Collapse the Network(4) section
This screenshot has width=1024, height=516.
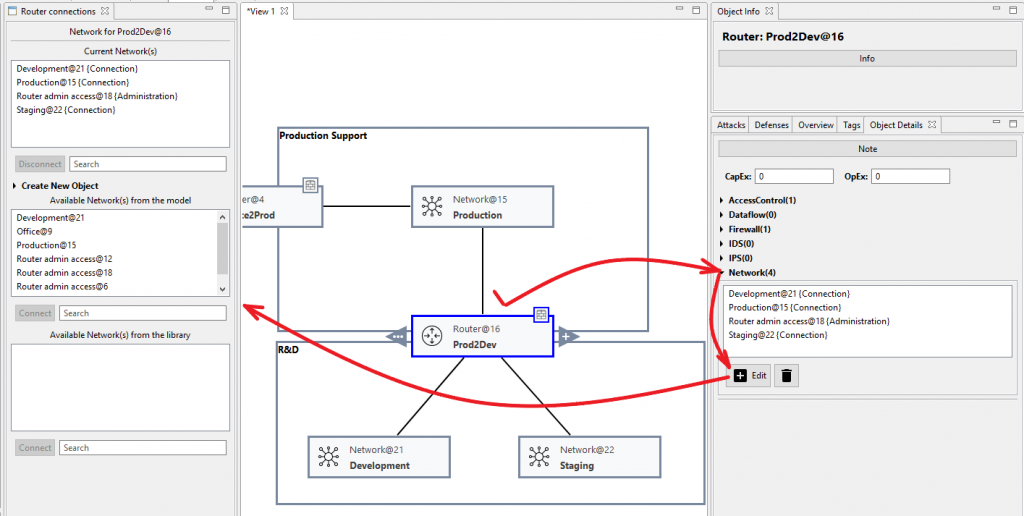[x=721, y=273]
